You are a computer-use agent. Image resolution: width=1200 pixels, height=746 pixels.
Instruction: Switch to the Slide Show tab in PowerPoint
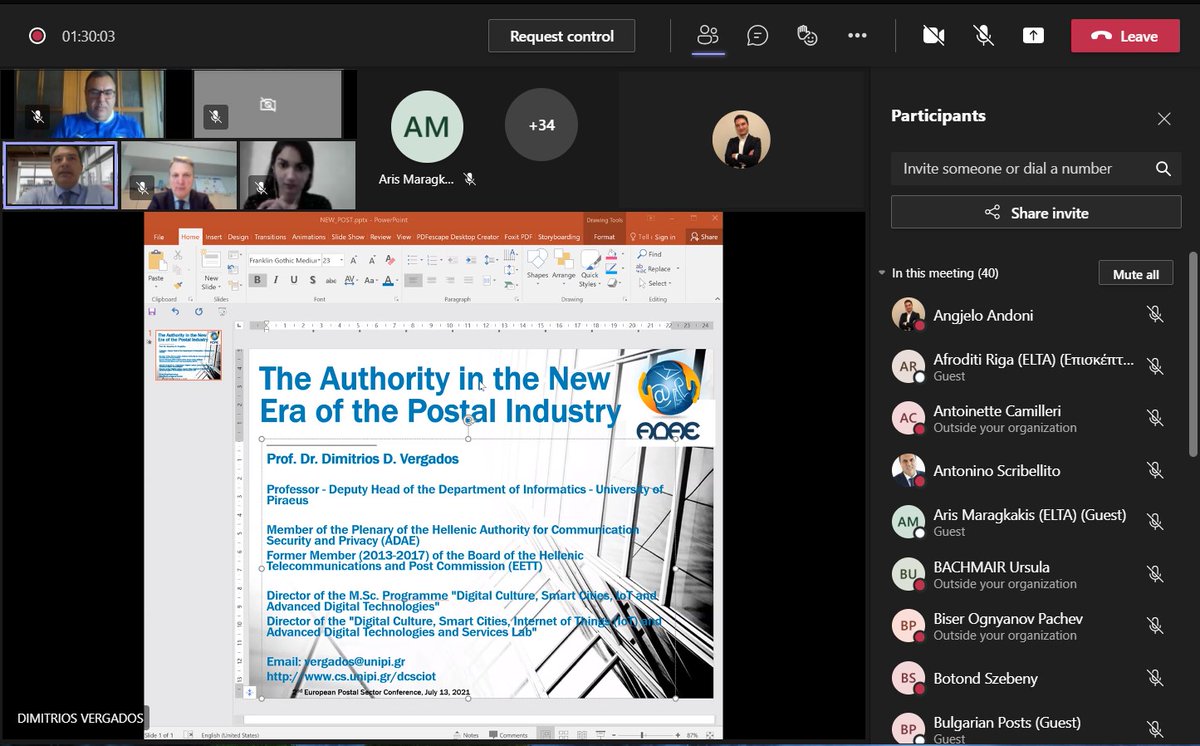click(348, 237)
